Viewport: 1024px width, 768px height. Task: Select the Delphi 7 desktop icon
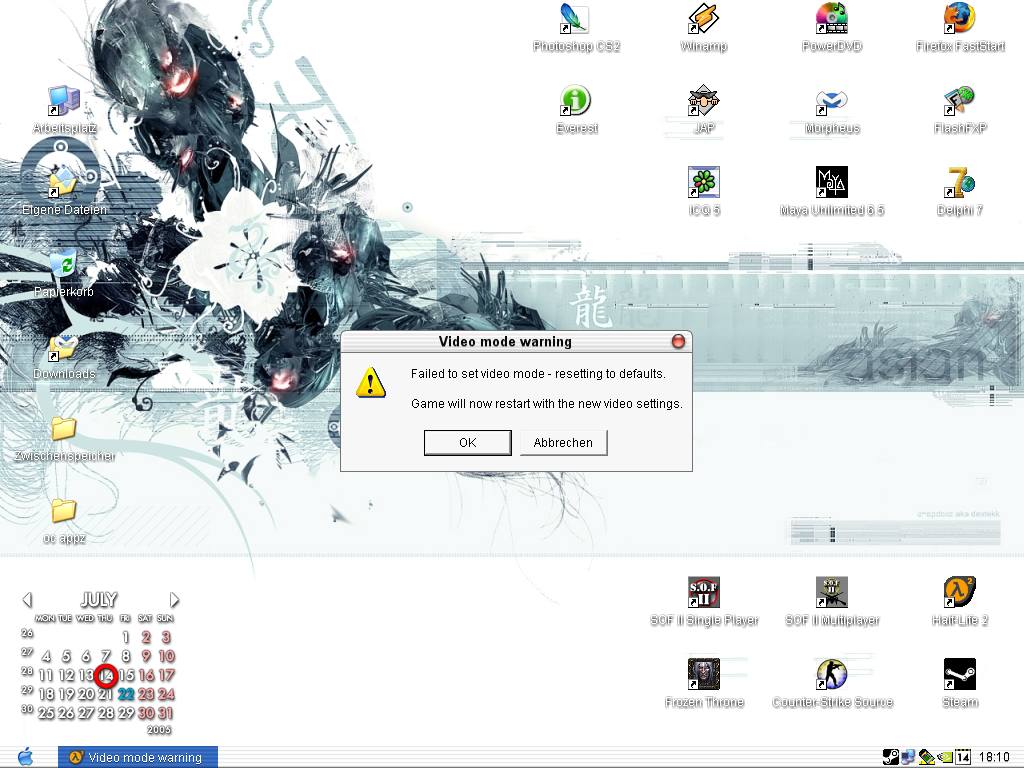tap(959, 182)
